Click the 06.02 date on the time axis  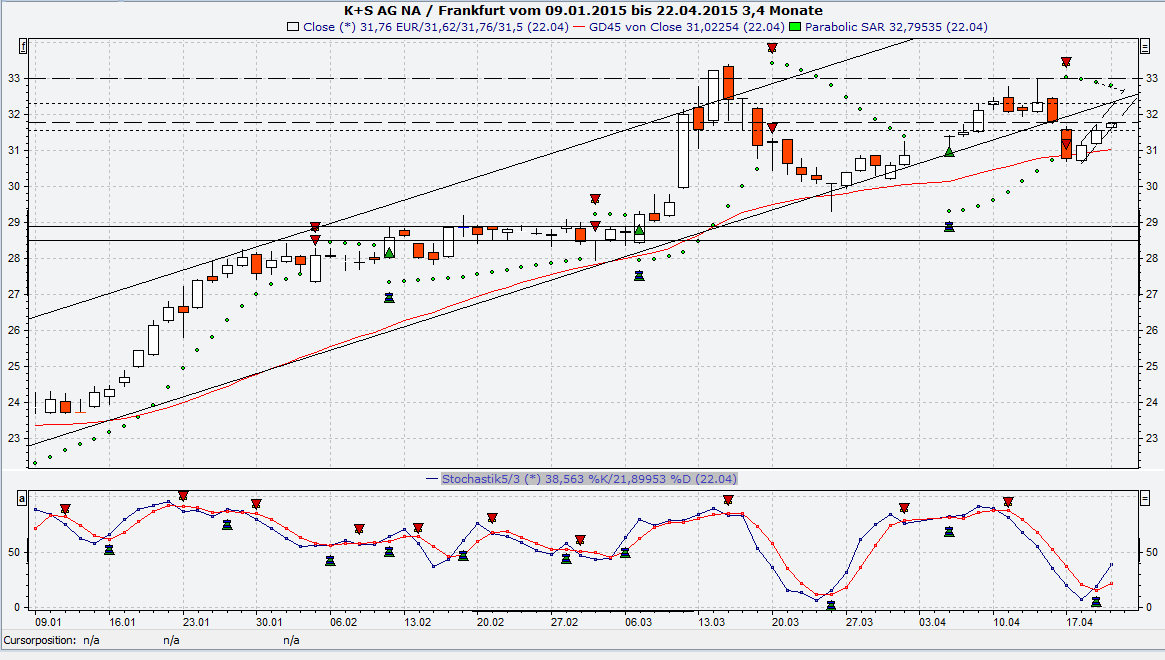(343, 622)
